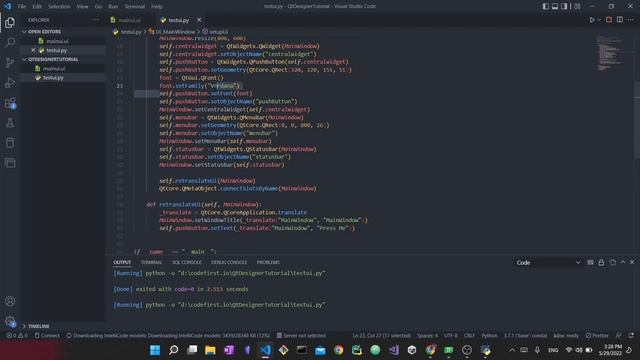
Task: Click Prettier in the status bar
Action: [597, 336]
